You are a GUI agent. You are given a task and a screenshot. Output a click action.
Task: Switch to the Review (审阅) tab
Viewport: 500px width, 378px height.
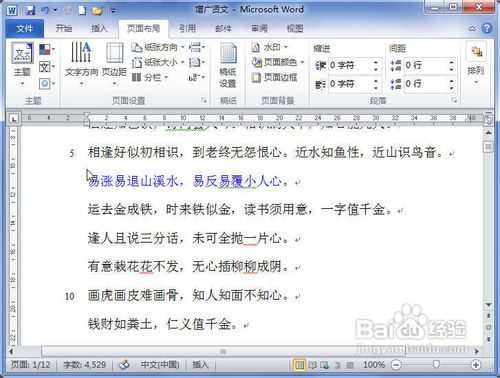(259, 29)
